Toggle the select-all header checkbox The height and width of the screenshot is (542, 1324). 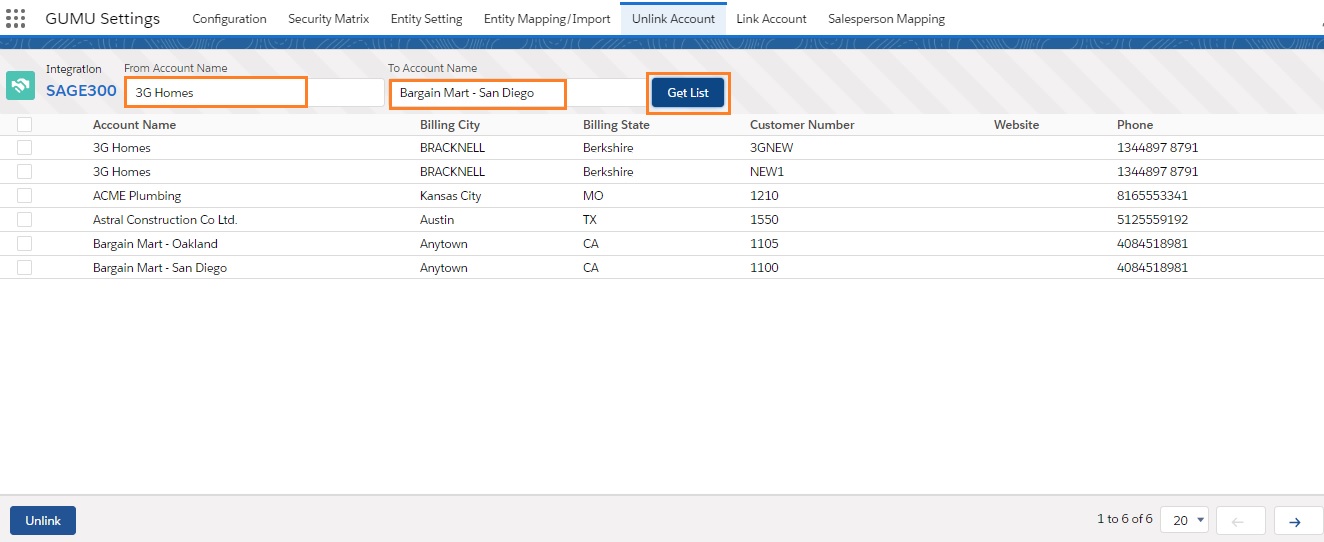tap(25, 124)
